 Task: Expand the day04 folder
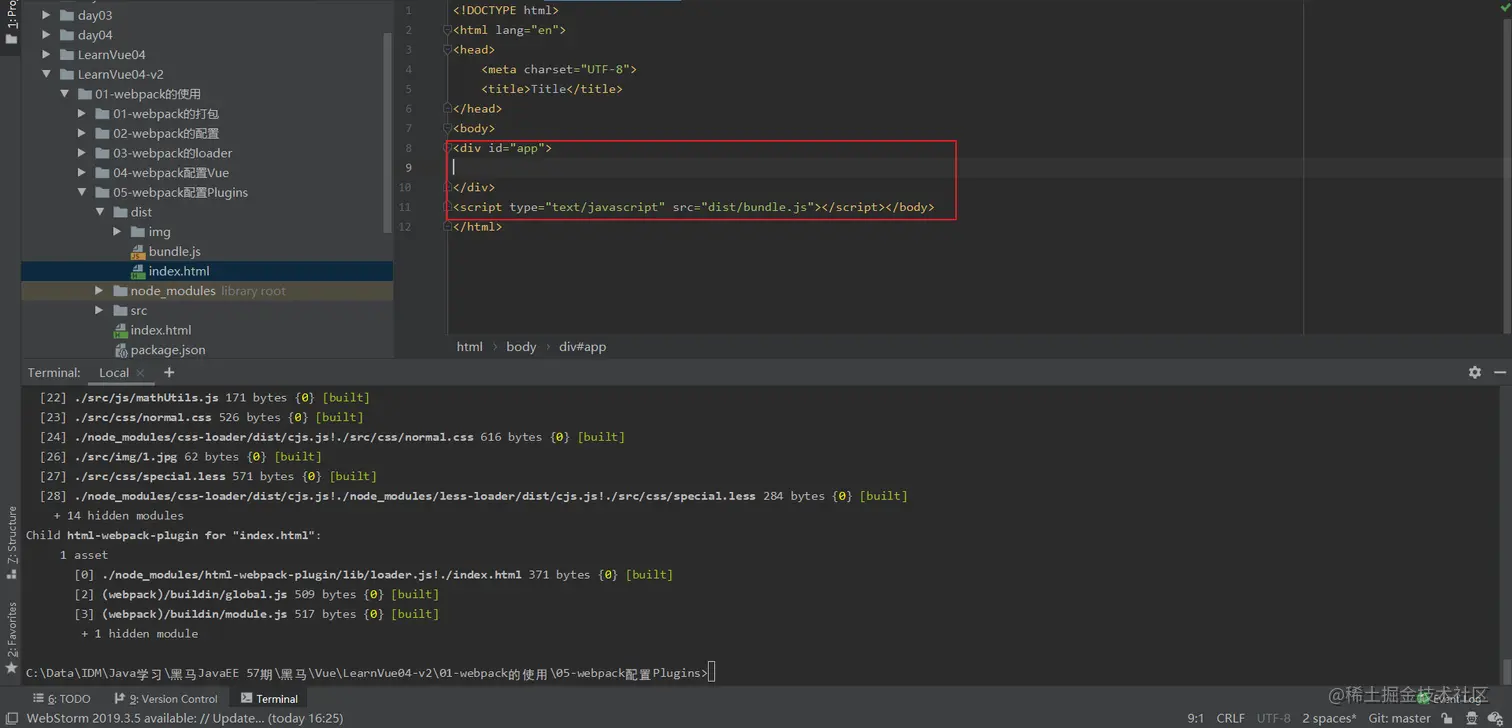point(46,35)
